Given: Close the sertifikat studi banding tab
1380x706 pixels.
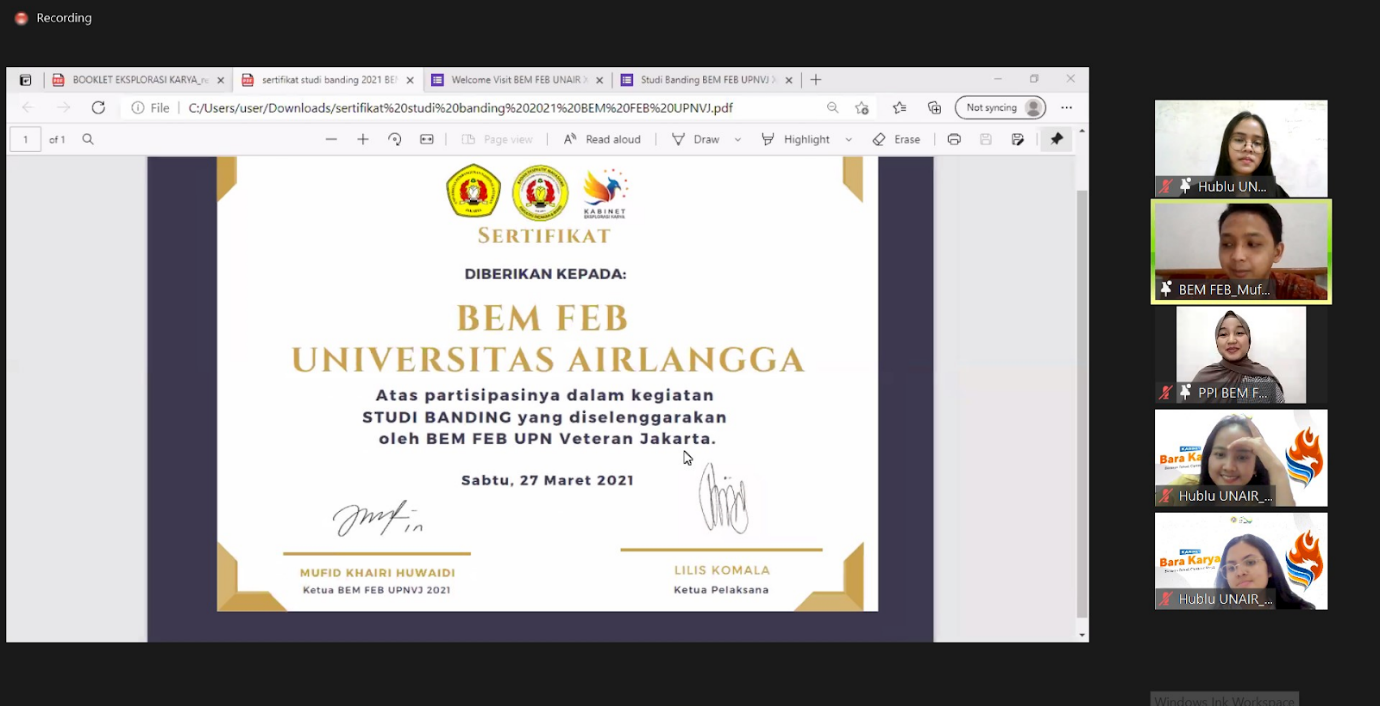Looking at the screenshot, I should [410, 80].
